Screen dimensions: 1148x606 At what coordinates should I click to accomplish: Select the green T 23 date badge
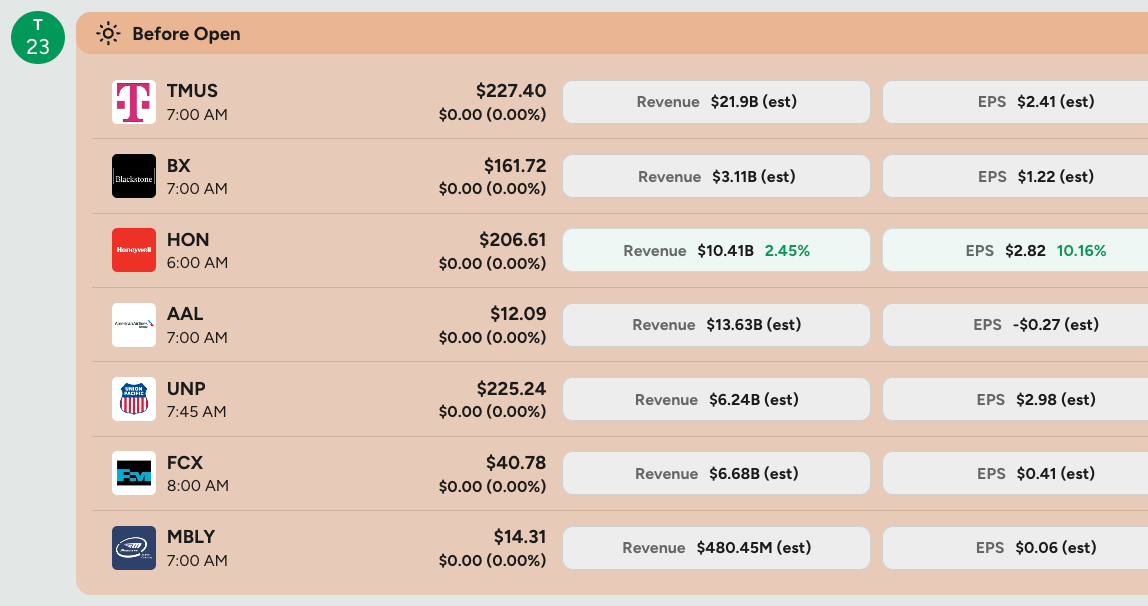[x=38, y=37]
